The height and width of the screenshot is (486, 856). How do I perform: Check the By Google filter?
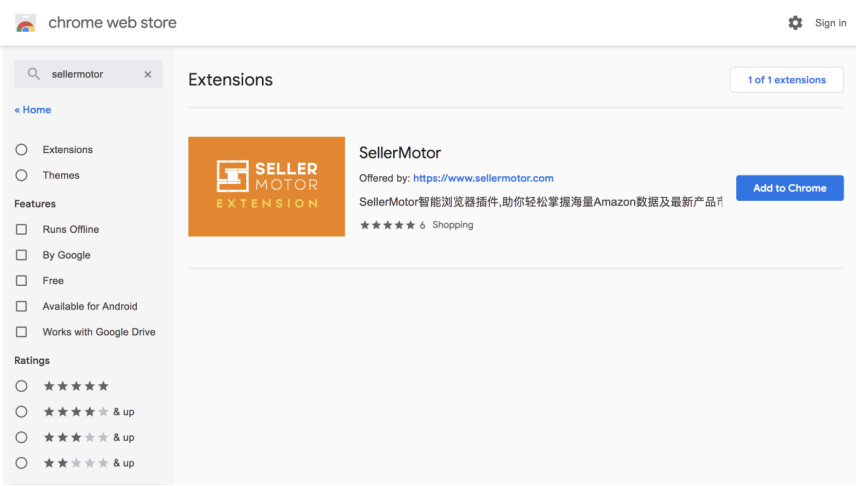pyautogui.click(x=21, y=255)
